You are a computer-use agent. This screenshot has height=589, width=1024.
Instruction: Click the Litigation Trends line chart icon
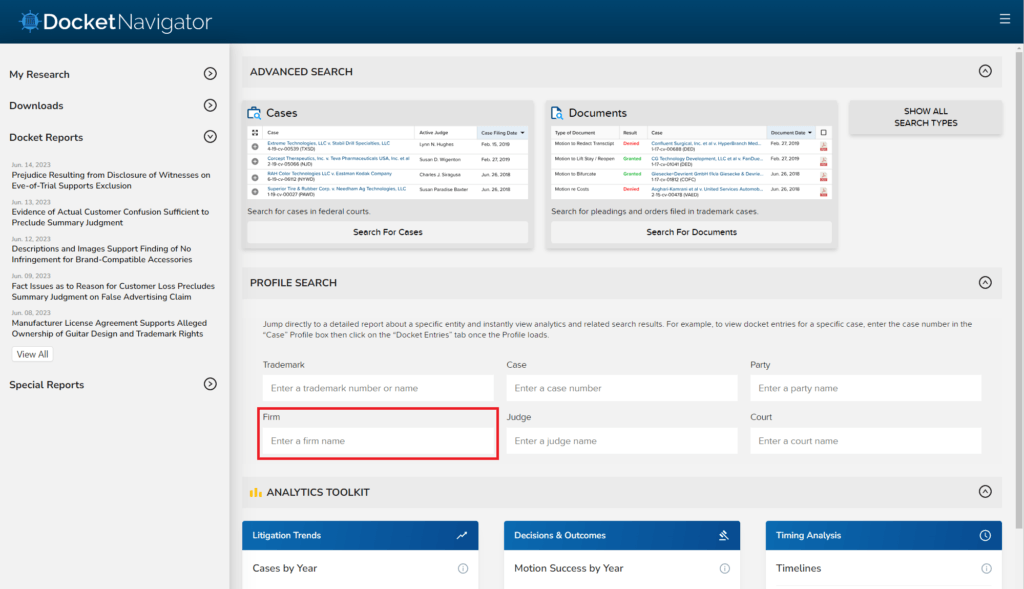pyautogui.click(x=462, y=535)
